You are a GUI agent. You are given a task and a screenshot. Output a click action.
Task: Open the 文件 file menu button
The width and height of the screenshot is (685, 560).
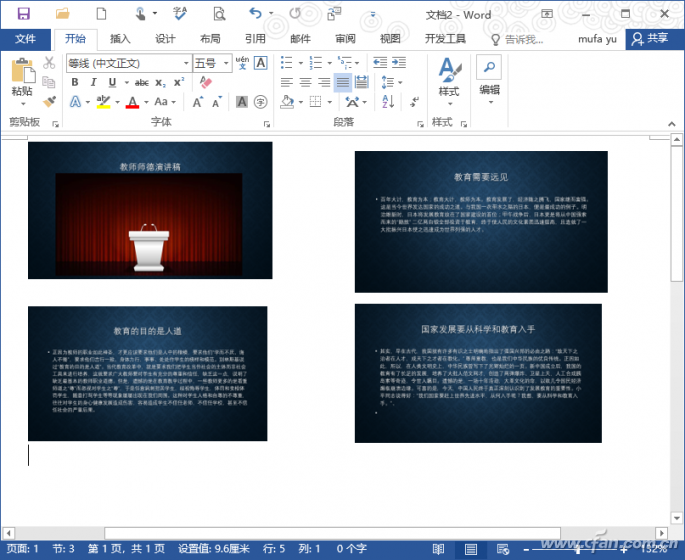(x=25, y=39)
